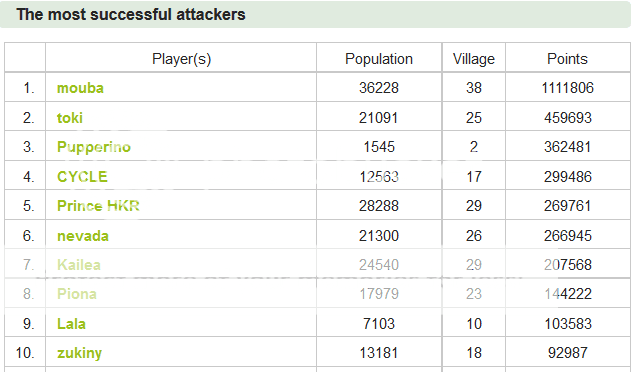The image size is (639, 372).
Task: Click Pupperino's village count cell
Action: (474, 147)
